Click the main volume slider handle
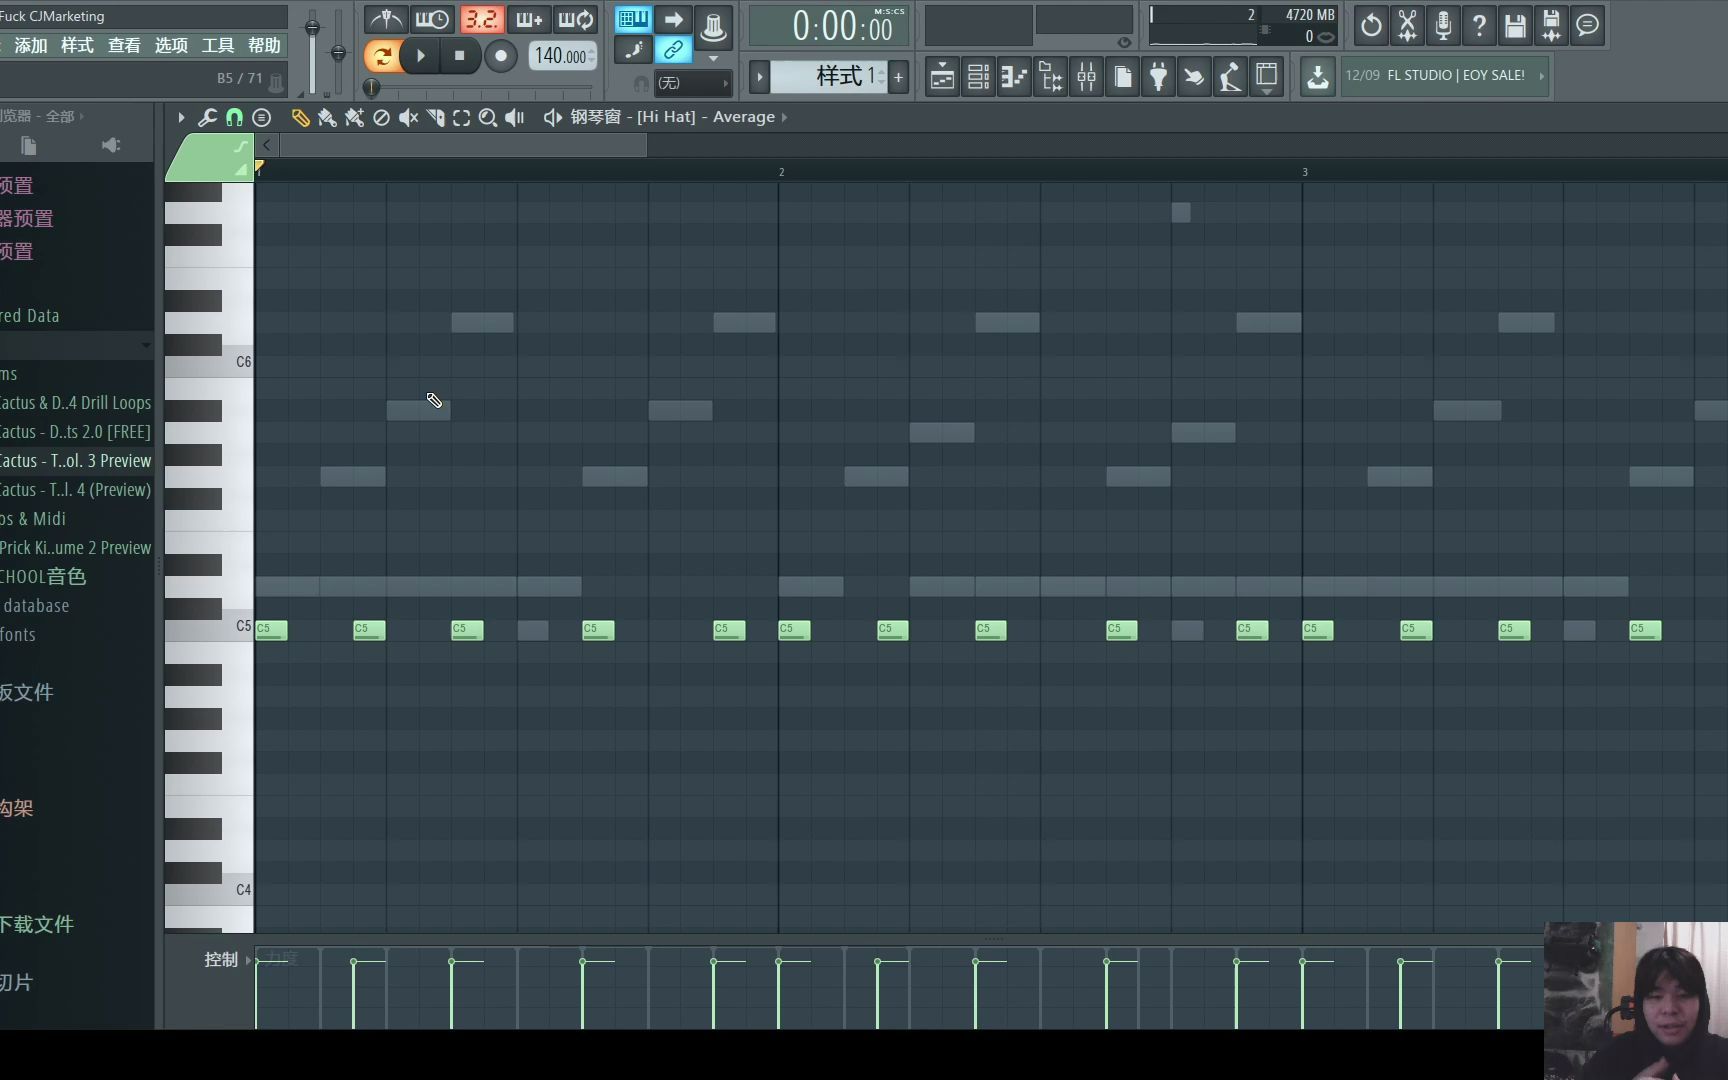This screenshot has height=1080, width=1728. [x=312, y=28]
